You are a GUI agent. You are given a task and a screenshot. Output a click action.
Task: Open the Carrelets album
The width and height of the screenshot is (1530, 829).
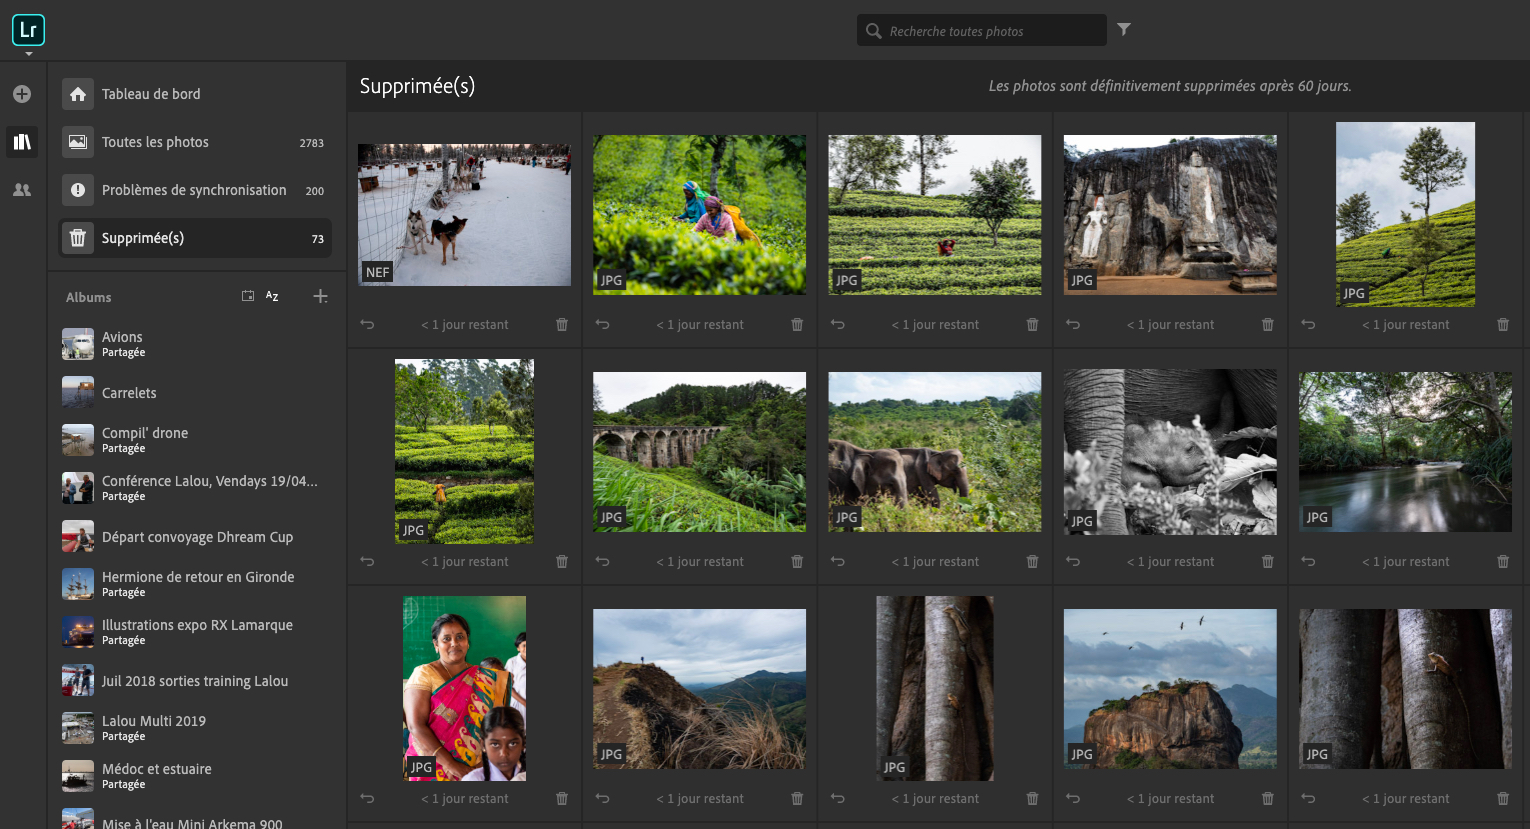[195, 393]
